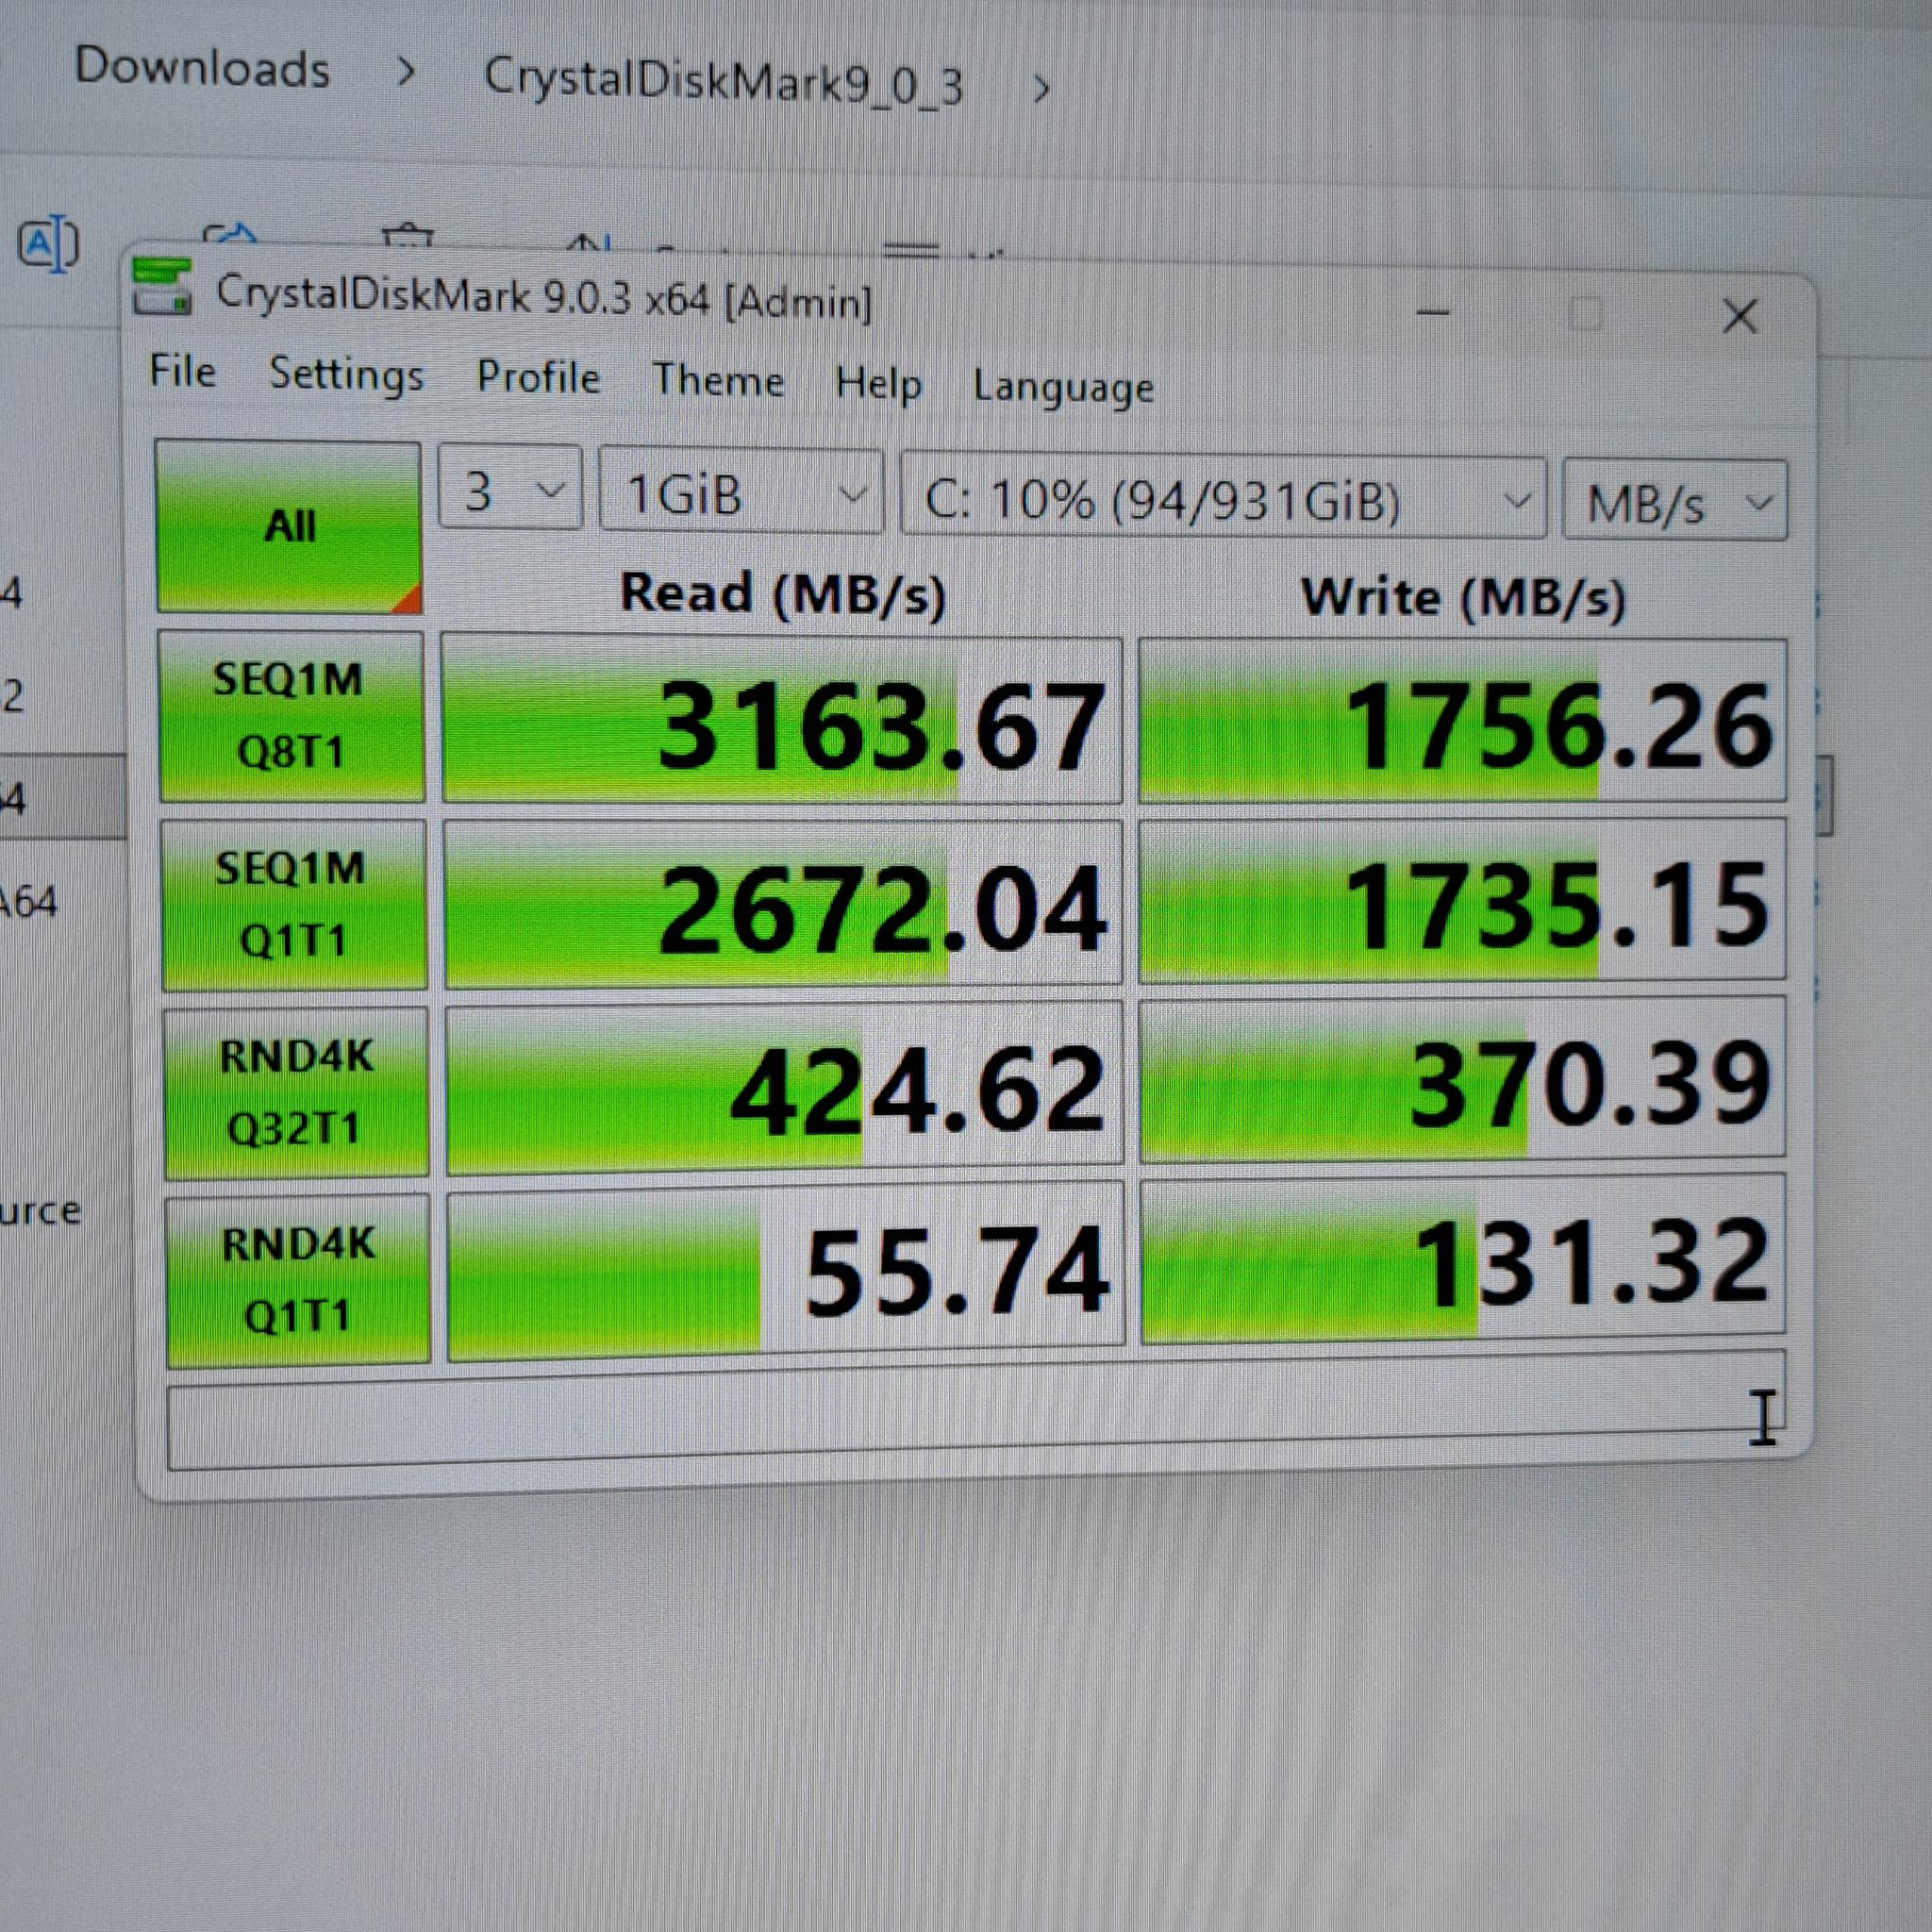The height and width of the screenshot is (1932, 1932).
Task: Click the Rename icon in File Explorer toolbar
Action: (x=49, y=243)
